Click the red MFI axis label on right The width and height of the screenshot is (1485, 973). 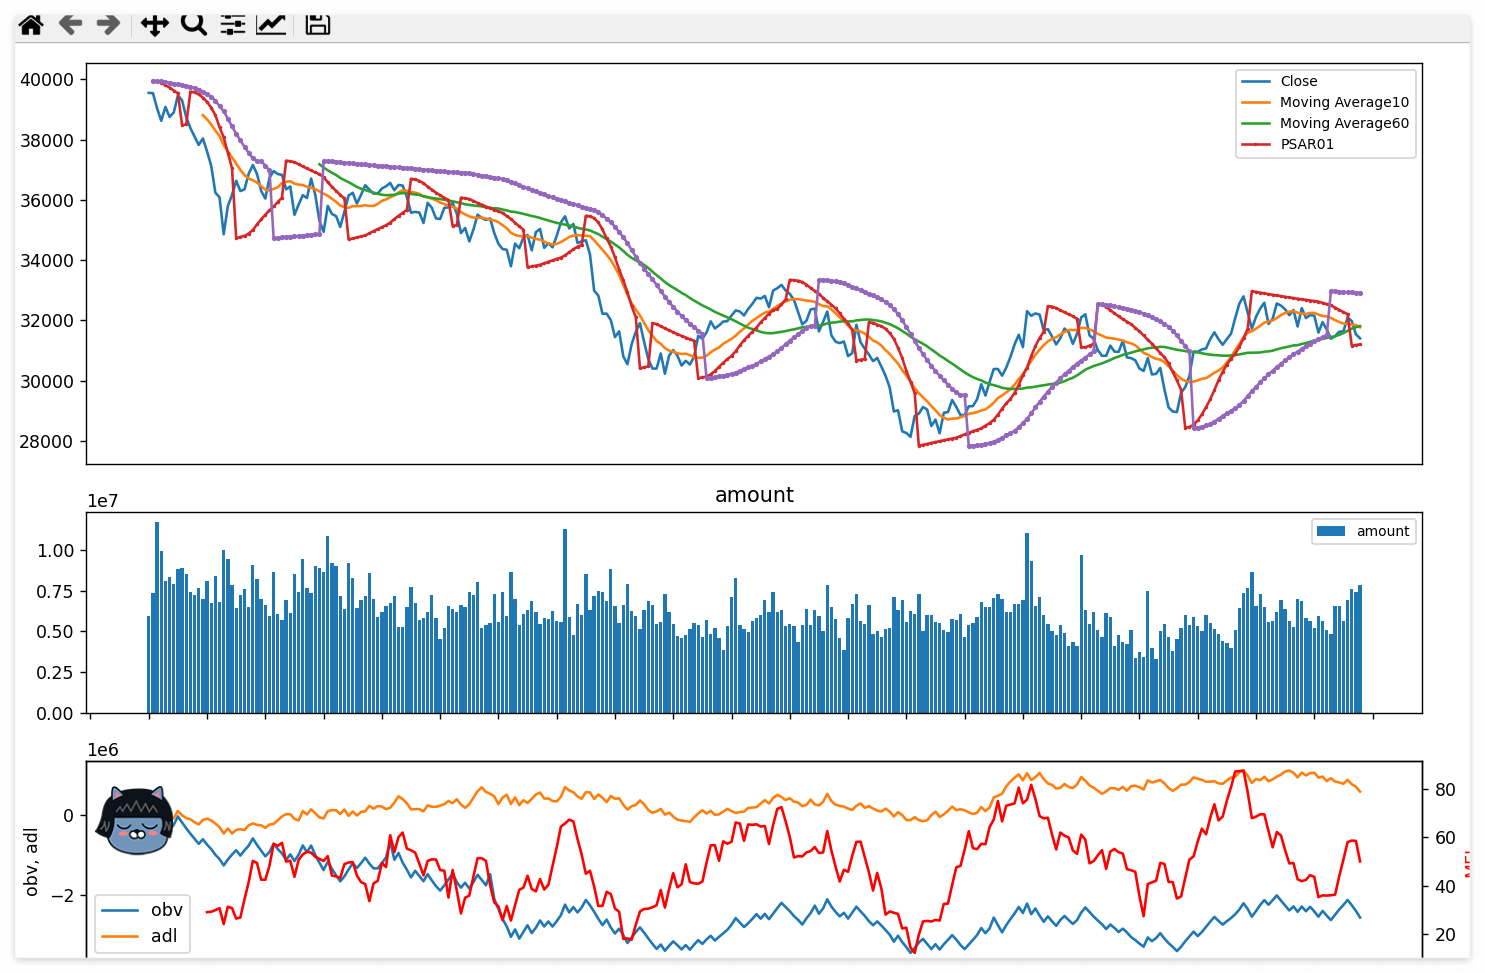1470,862
